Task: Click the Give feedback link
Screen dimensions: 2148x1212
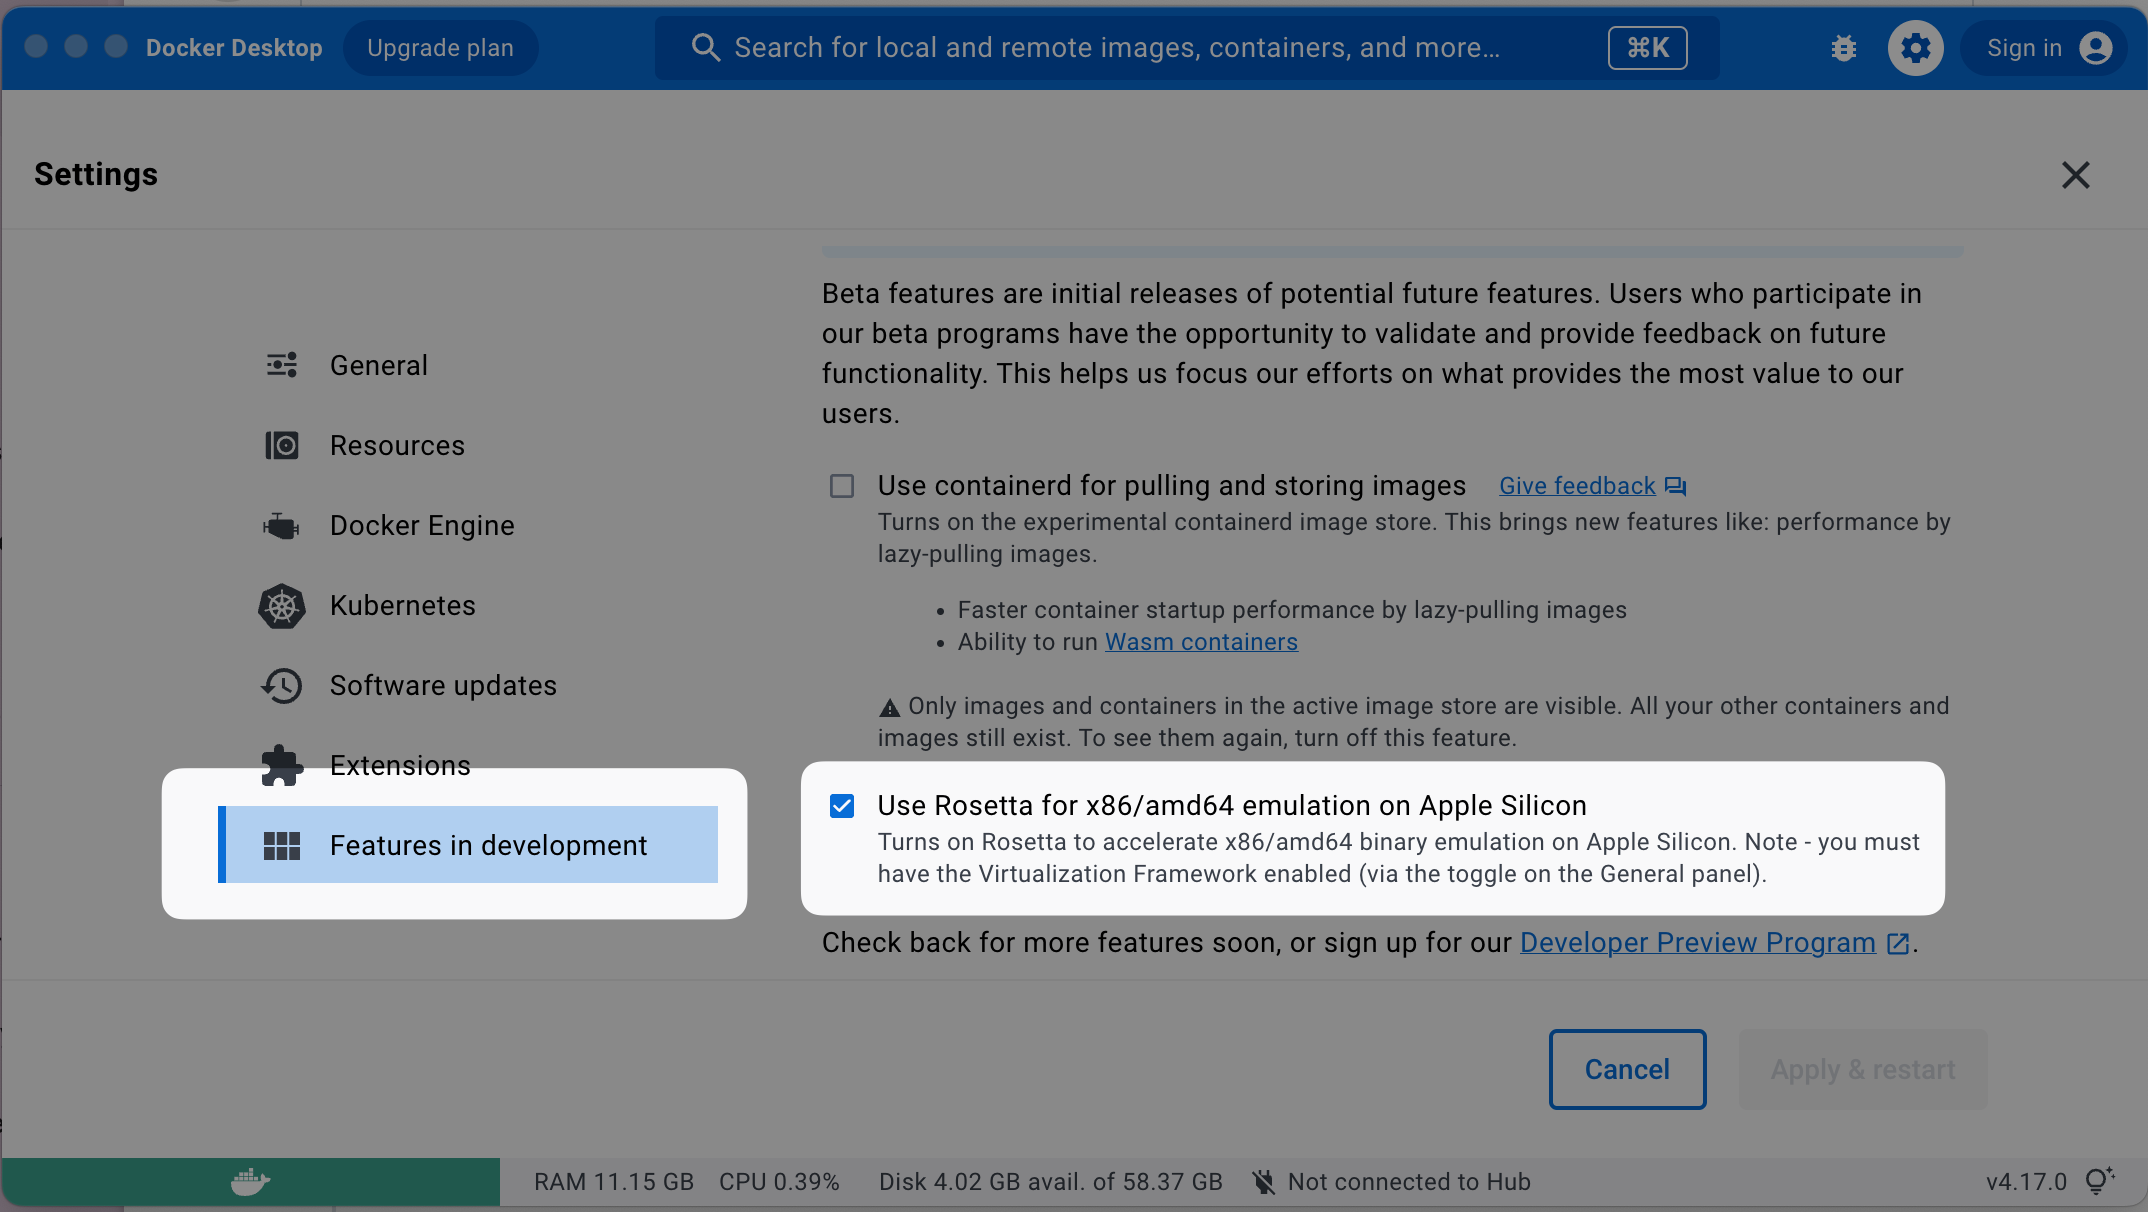Action: pyautogui.click(x=1577, y=486)
